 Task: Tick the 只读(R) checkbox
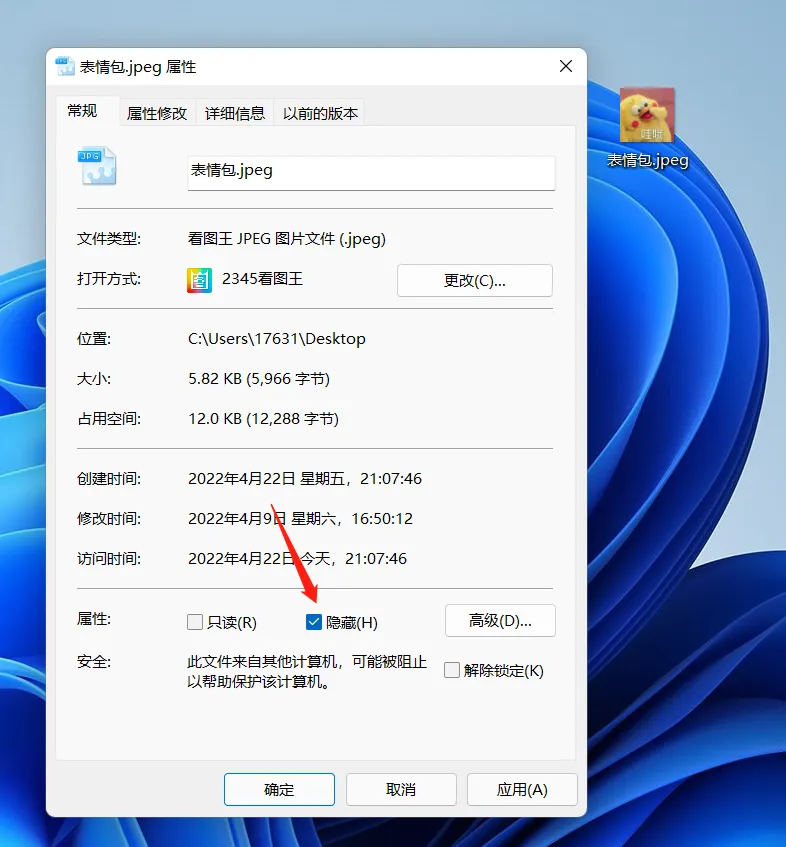(x=194, y=622)
